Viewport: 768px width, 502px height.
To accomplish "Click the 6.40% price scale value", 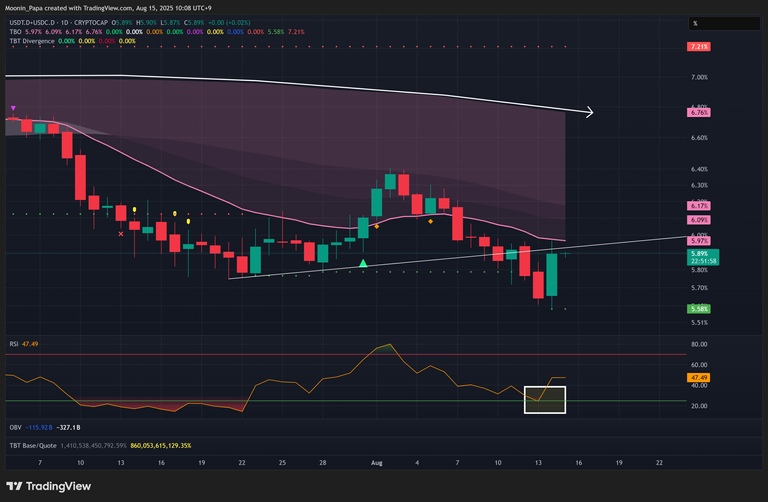I will 699,169.
